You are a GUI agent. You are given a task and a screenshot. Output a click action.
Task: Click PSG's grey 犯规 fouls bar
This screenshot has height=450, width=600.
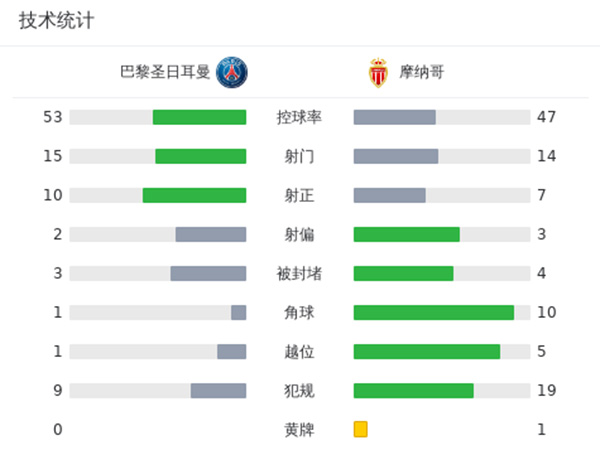pyautogui.click(x=218, y=390)
